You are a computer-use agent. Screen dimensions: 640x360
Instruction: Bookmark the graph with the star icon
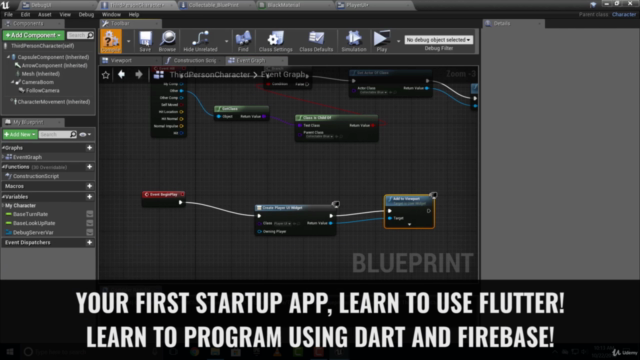(x=106, y=75)
